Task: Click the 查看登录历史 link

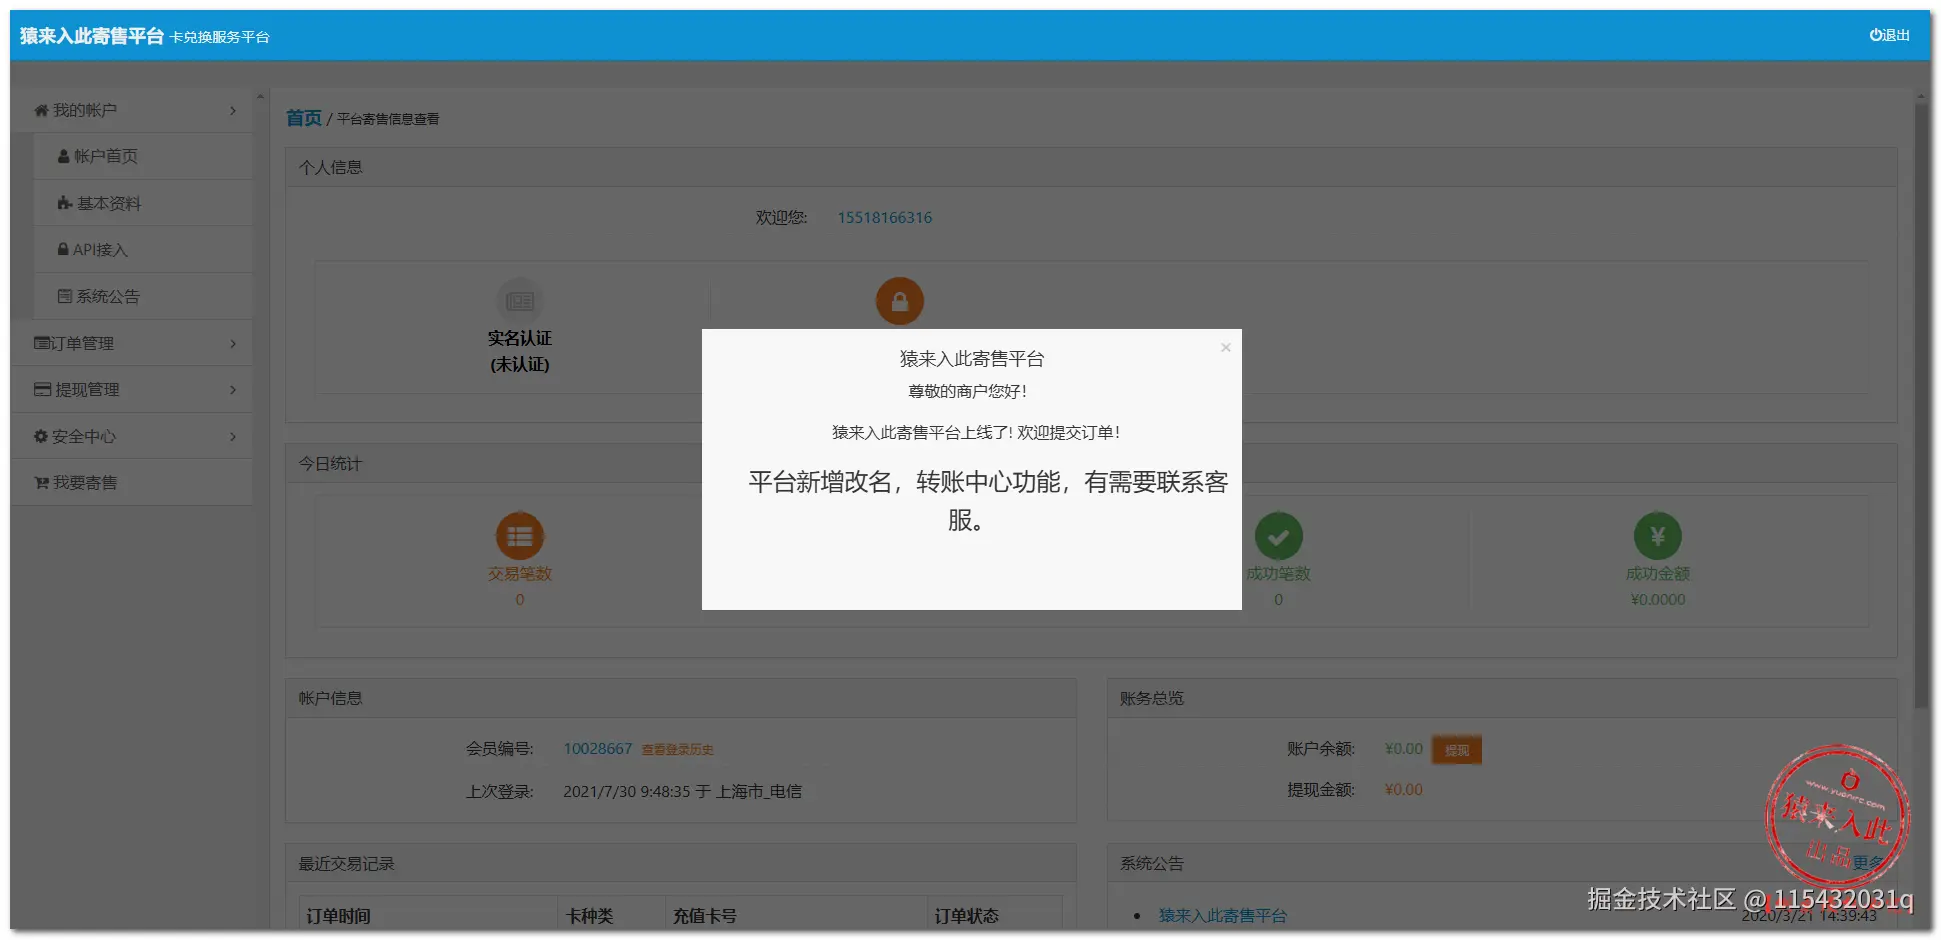Action: click(x=678, y=750)
